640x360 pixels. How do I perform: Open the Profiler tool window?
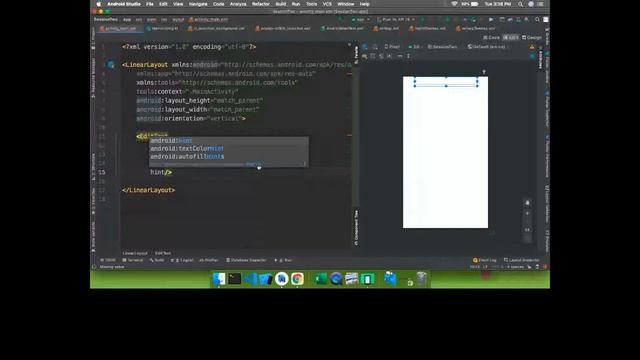click(209, 260)
